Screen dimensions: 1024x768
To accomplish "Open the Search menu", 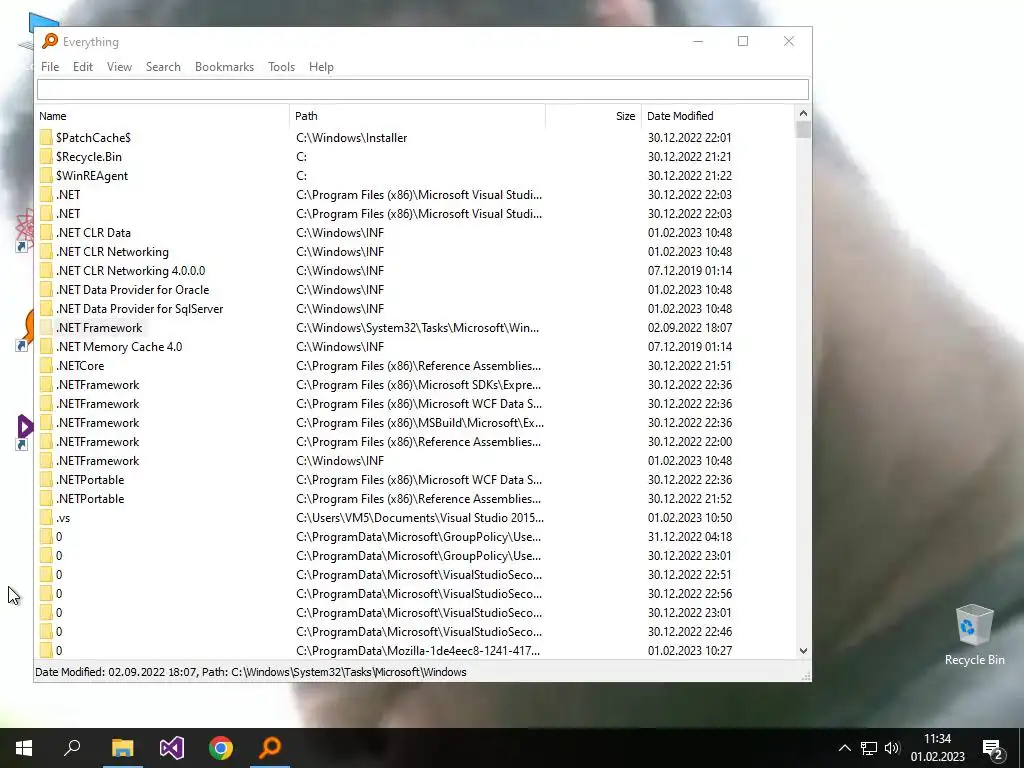I will [x=163, y=67].
